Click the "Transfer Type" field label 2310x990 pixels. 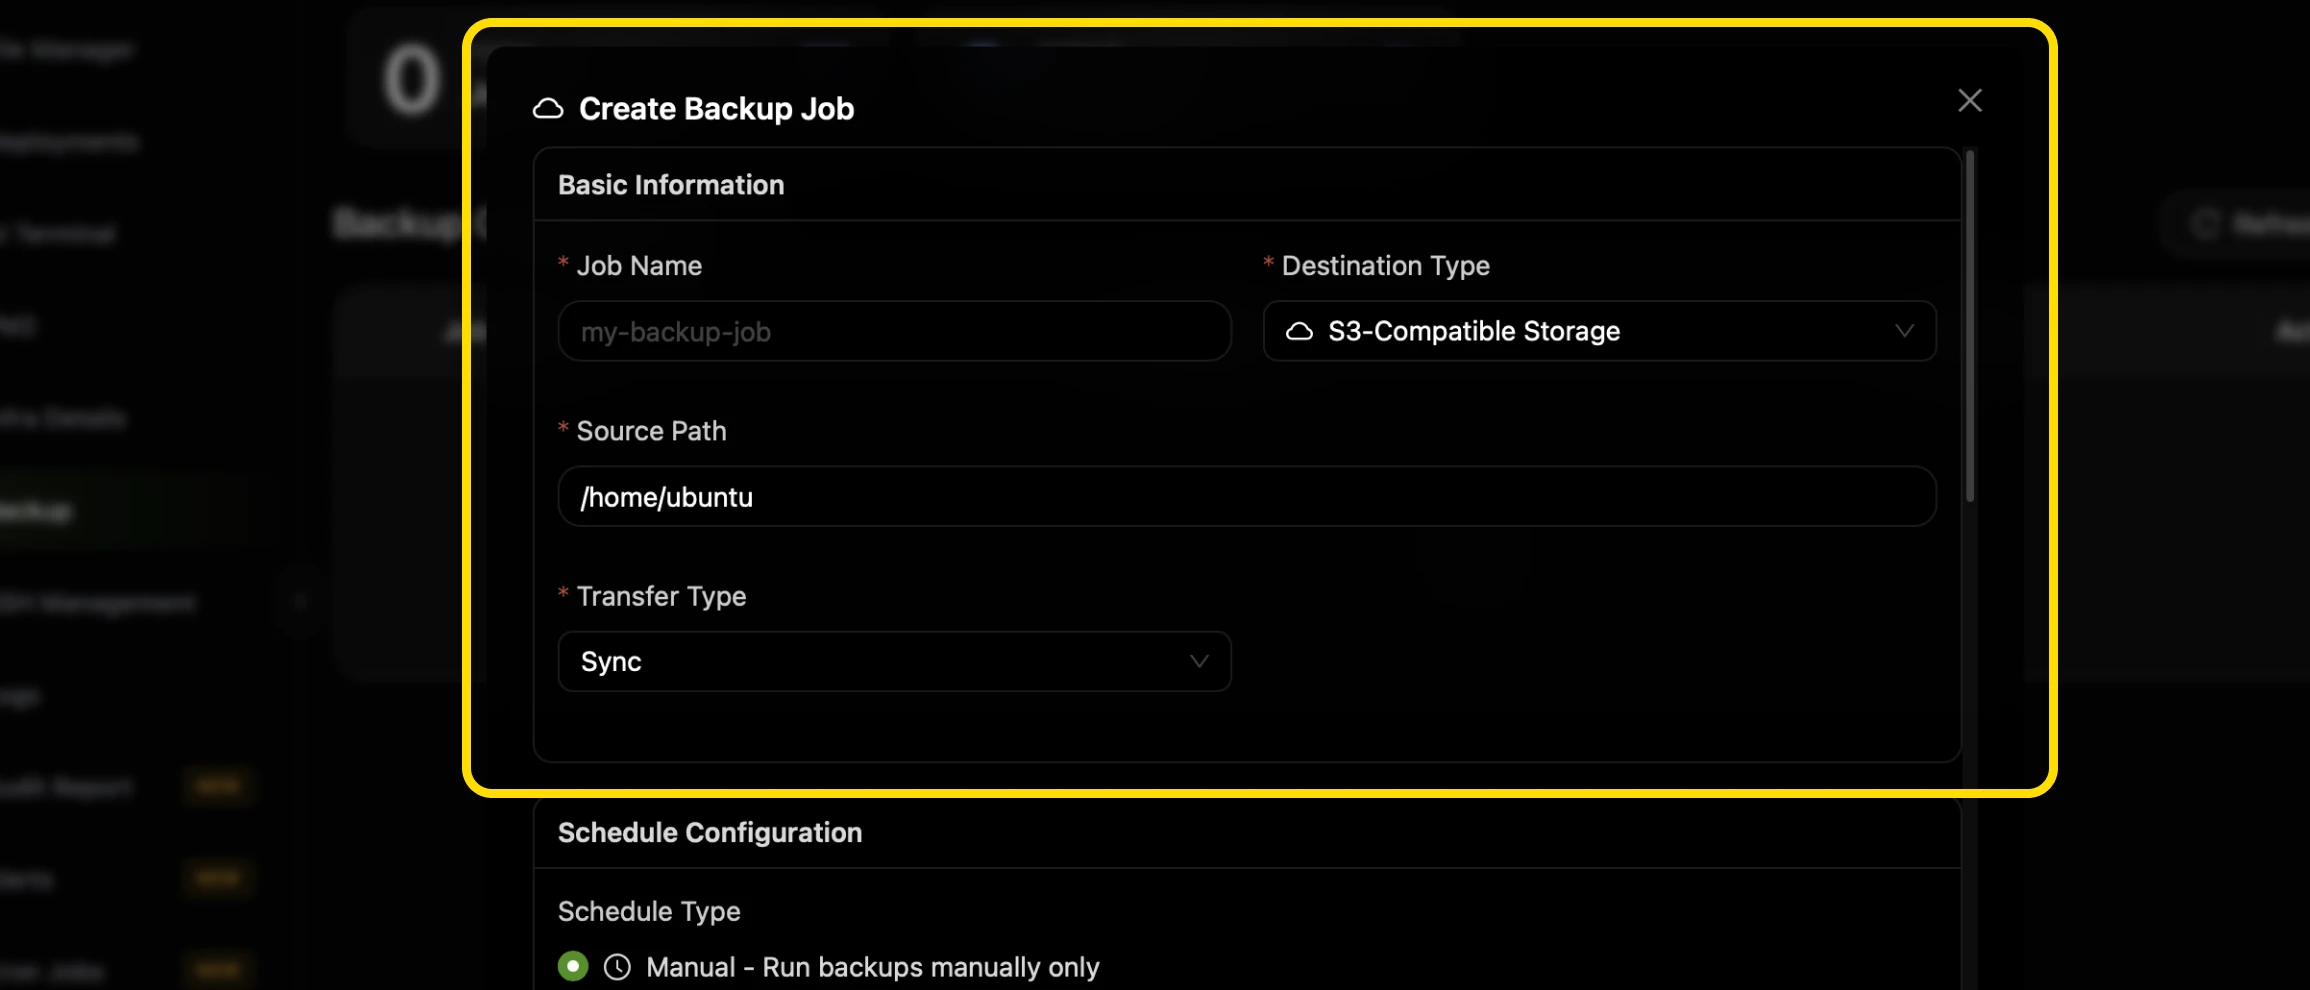tap(661, 596)
